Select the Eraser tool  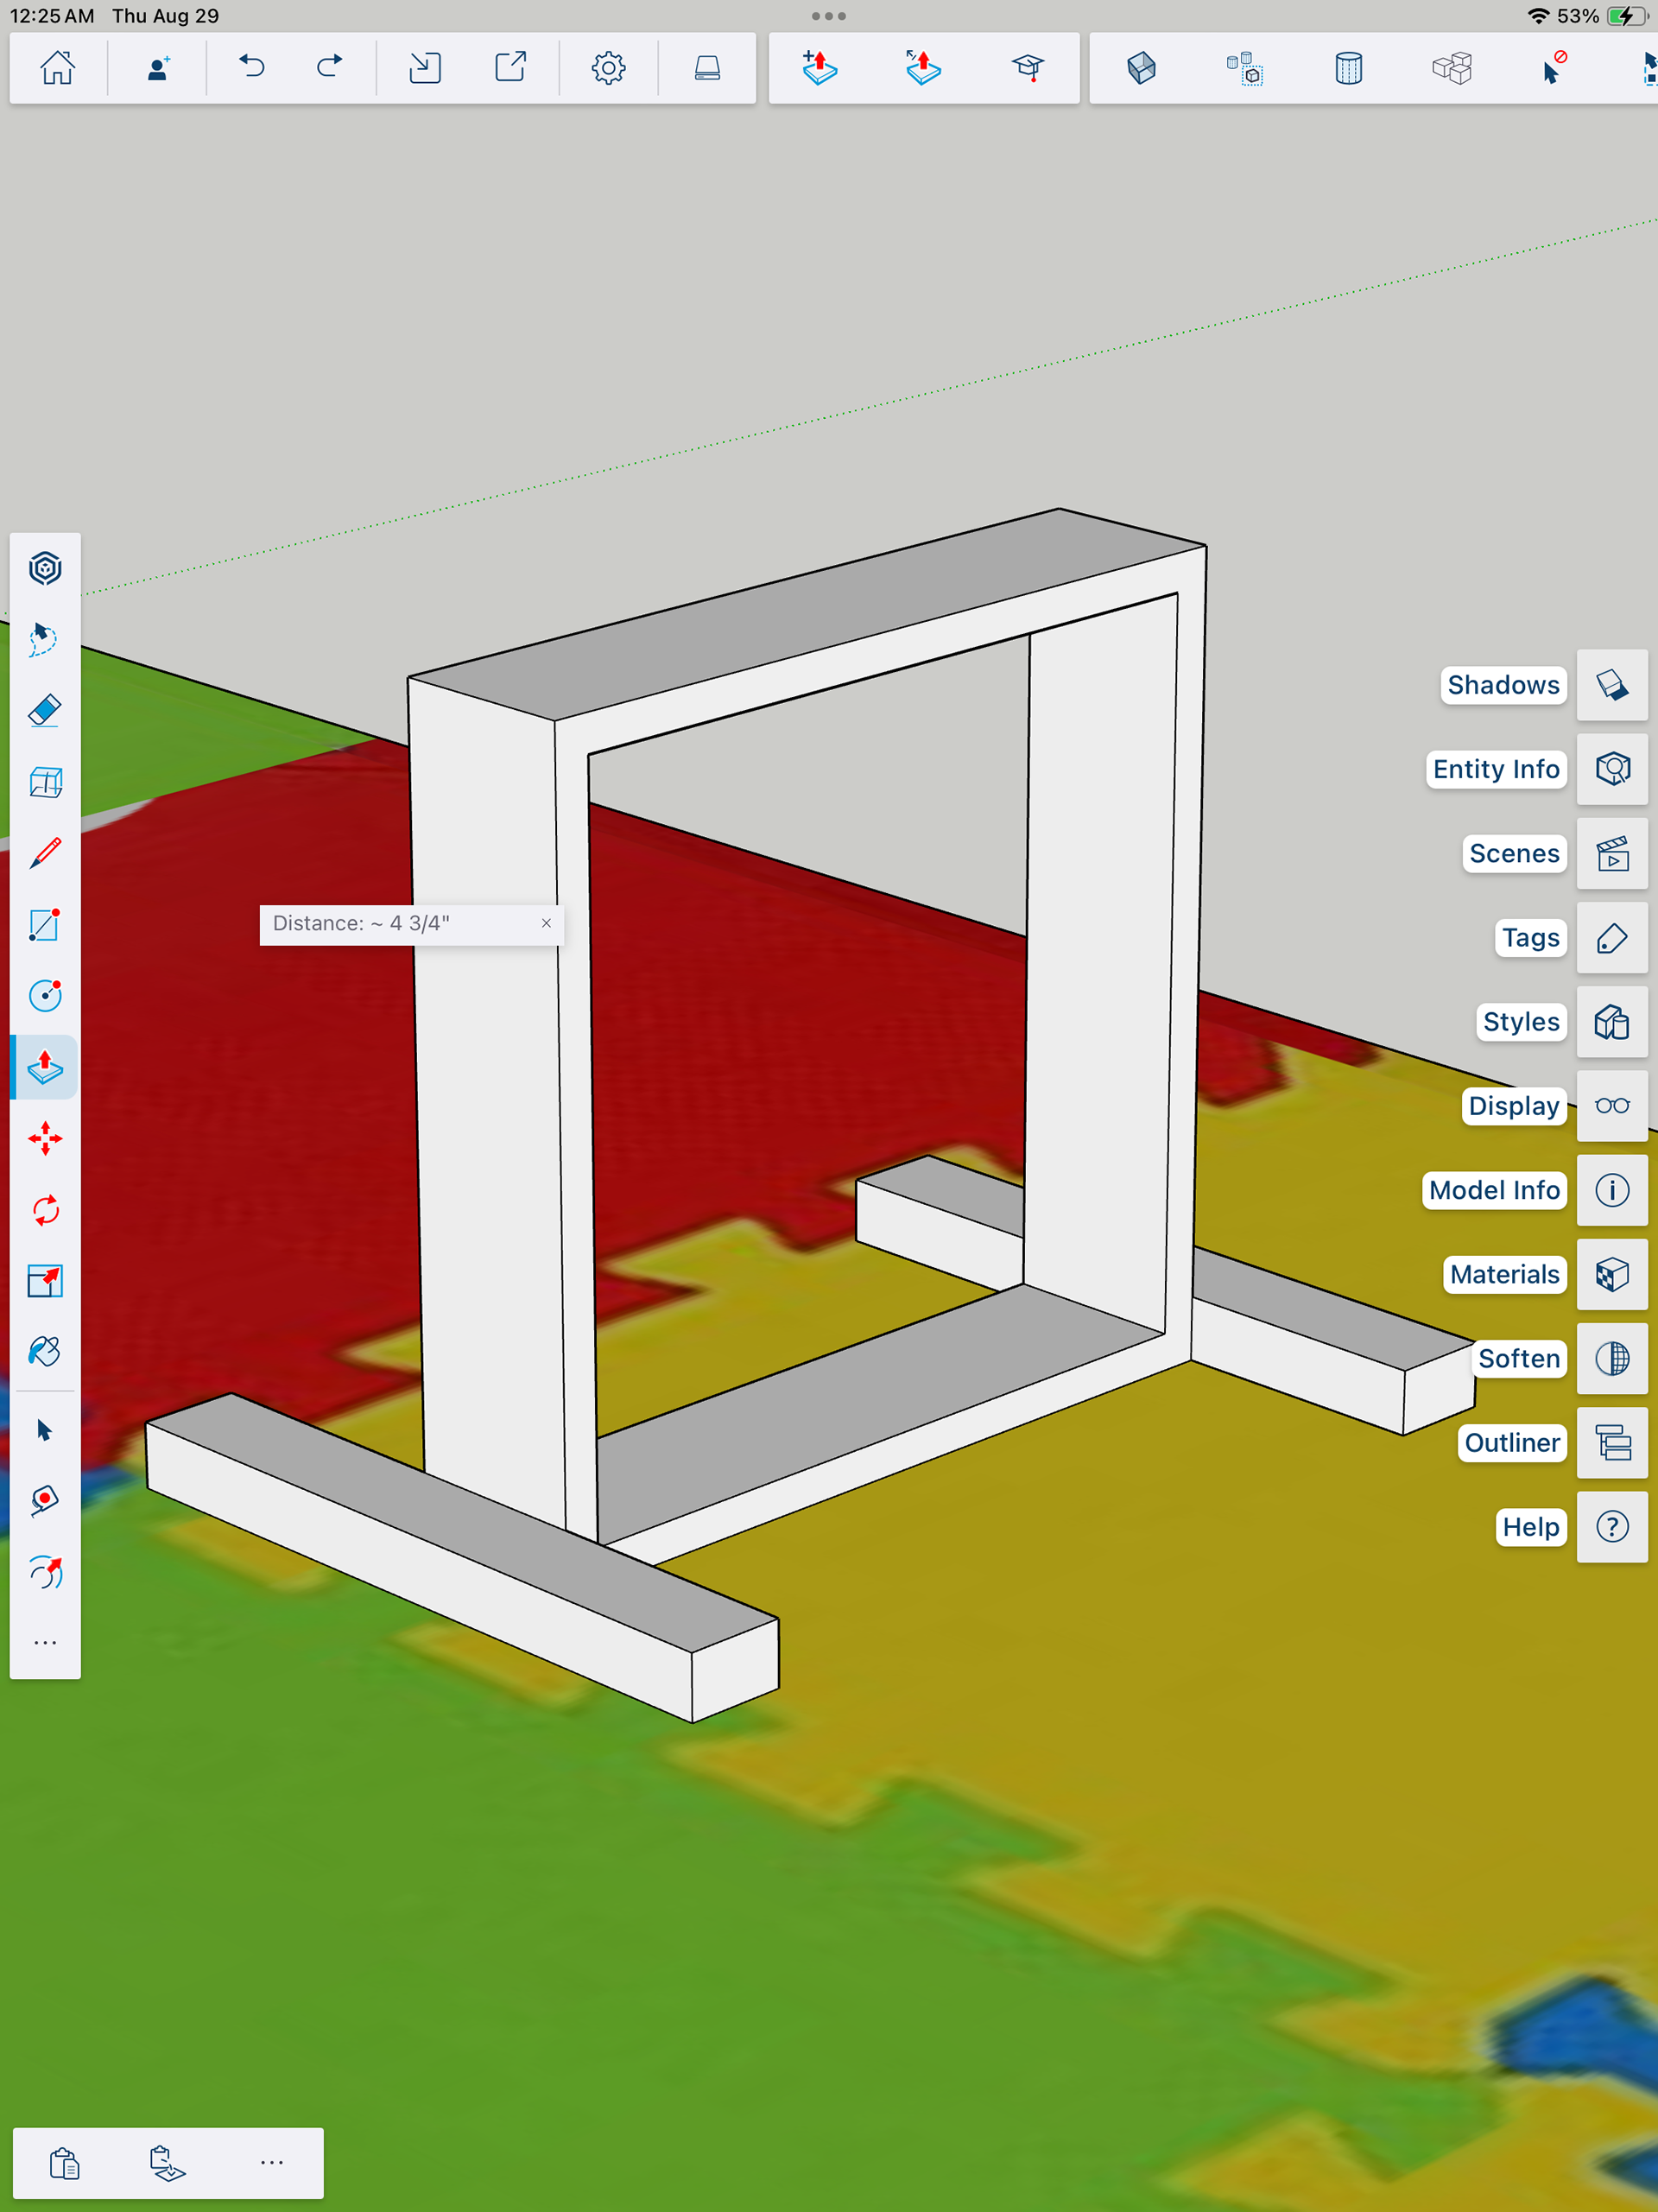(45, 711)
